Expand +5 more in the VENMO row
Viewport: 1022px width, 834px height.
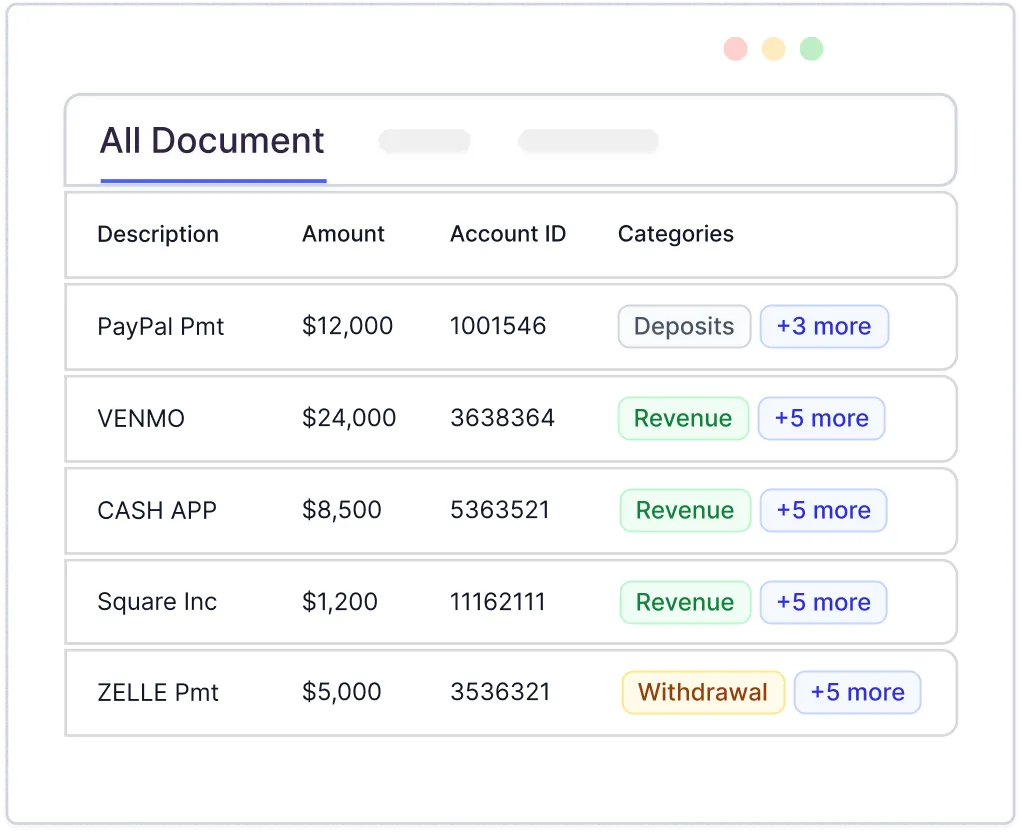pyautogui.click(x=821, y=418)
